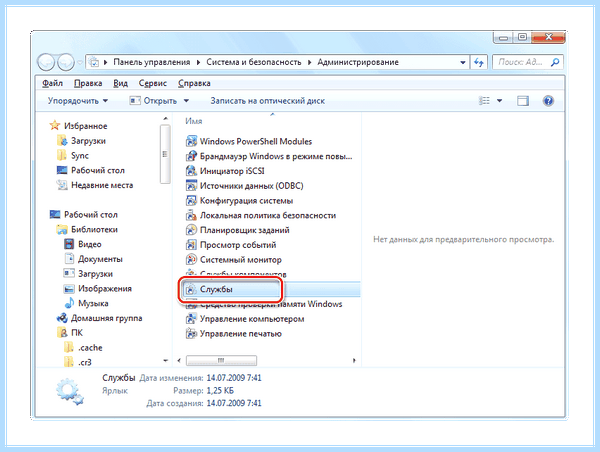
Task: Open the help question mark icon
Action: pyautogui.click(x=548, y=101)
